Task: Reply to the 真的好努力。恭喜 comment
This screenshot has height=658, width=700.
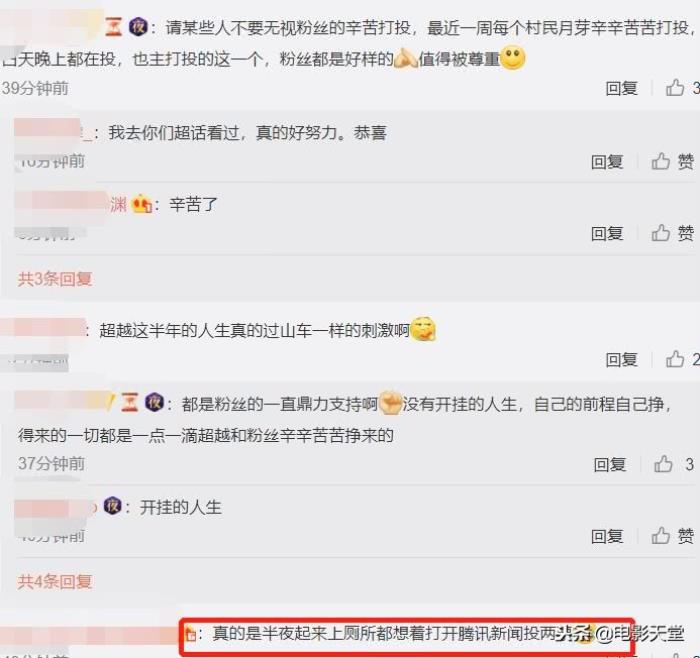Action: click(607, 162)
